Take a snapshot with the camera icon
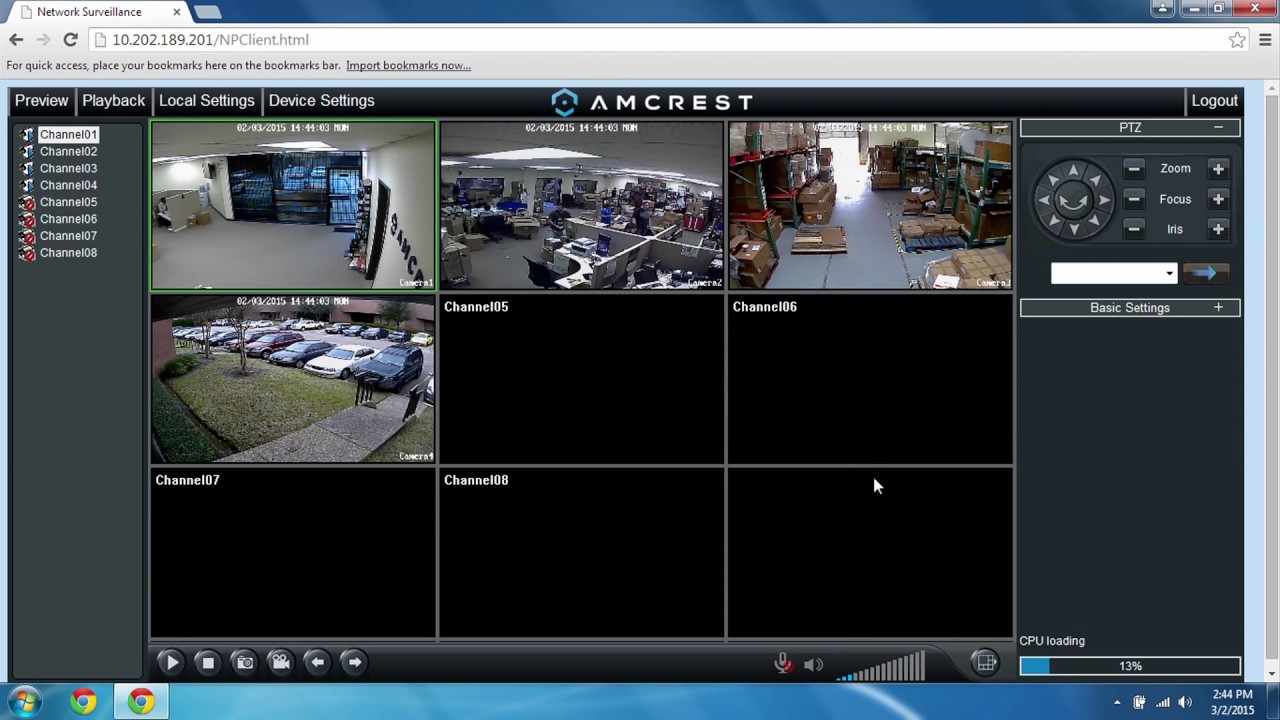Image resolution: width=1280 pixels, height=720 pixels. pos(244,662)
